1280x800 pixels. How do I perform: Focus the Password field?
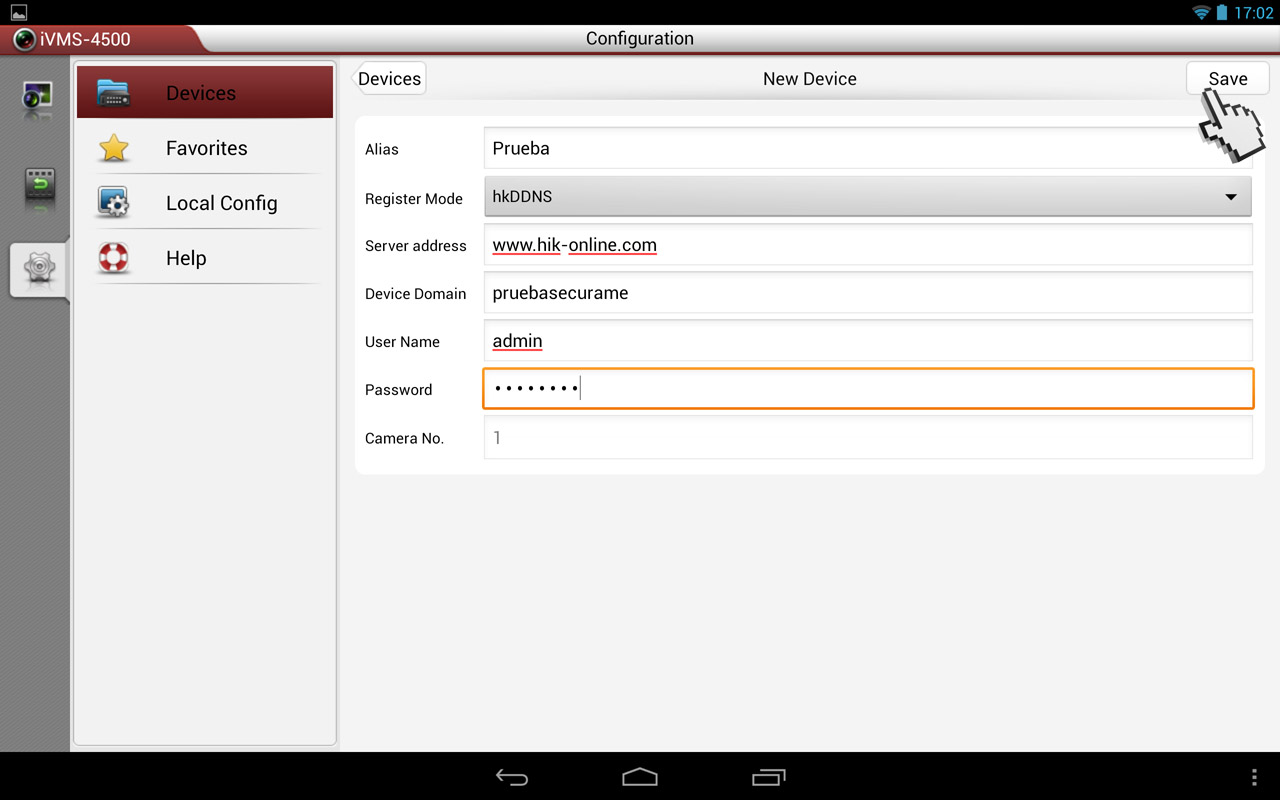[x=868, y=389]
